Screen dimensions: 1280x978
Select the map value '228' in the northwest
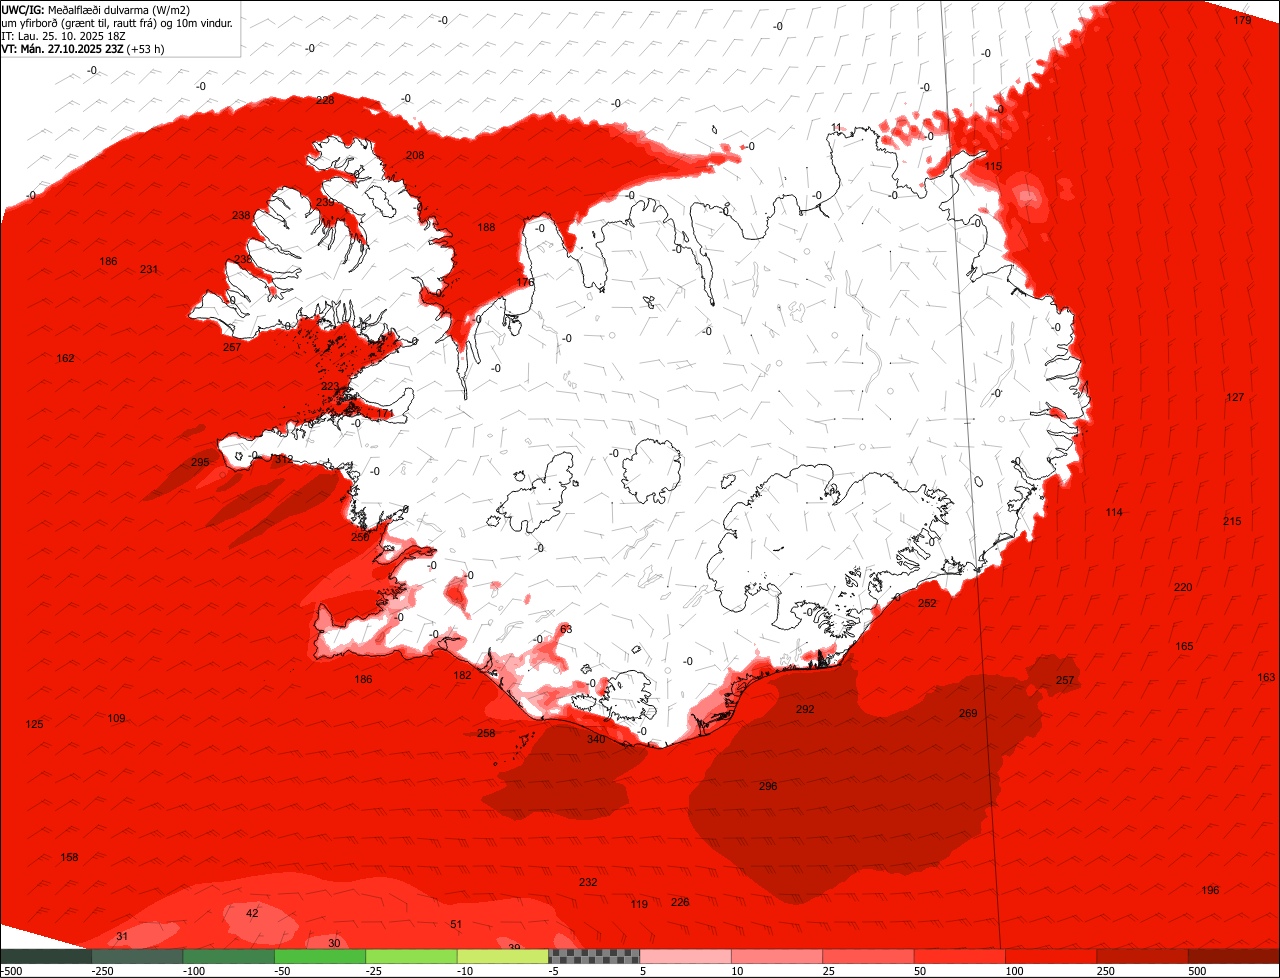click(x=325, y=100)
